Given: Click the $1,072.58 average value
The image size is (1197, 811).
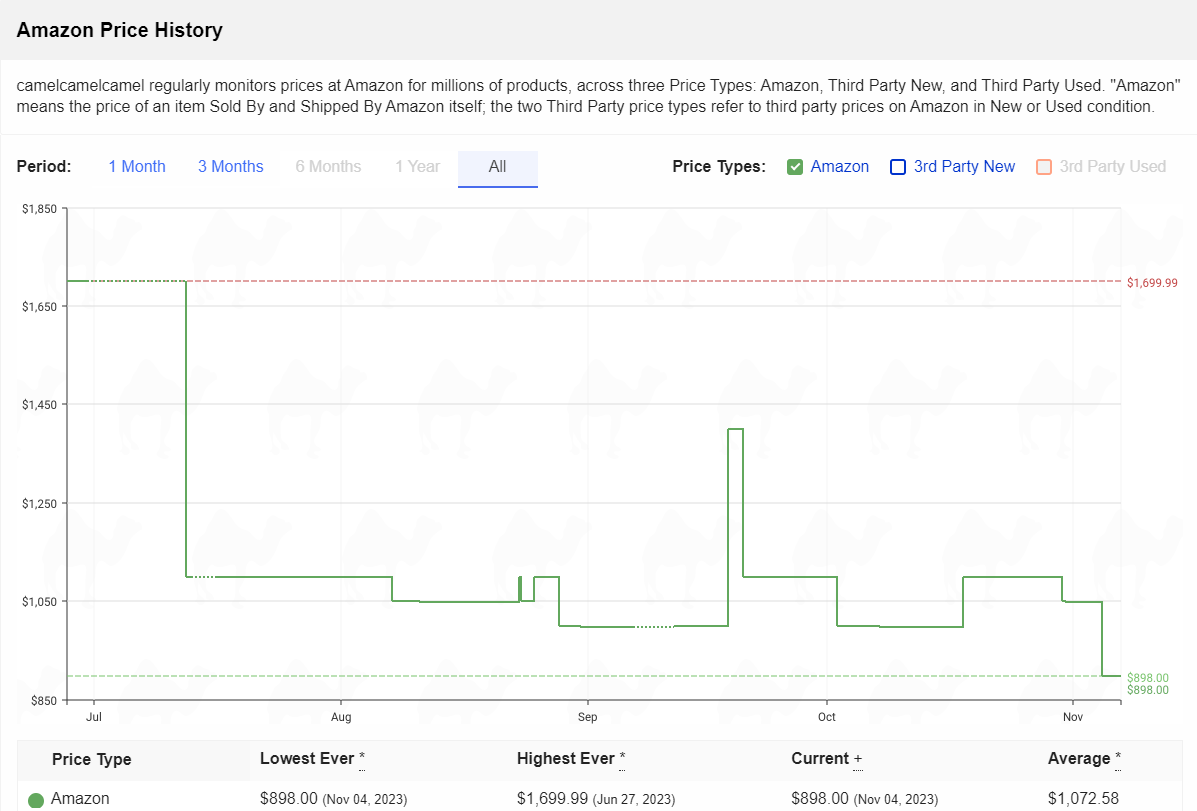Looking at the screenshot, I should pyautogui.click(x=1083, y=799).
